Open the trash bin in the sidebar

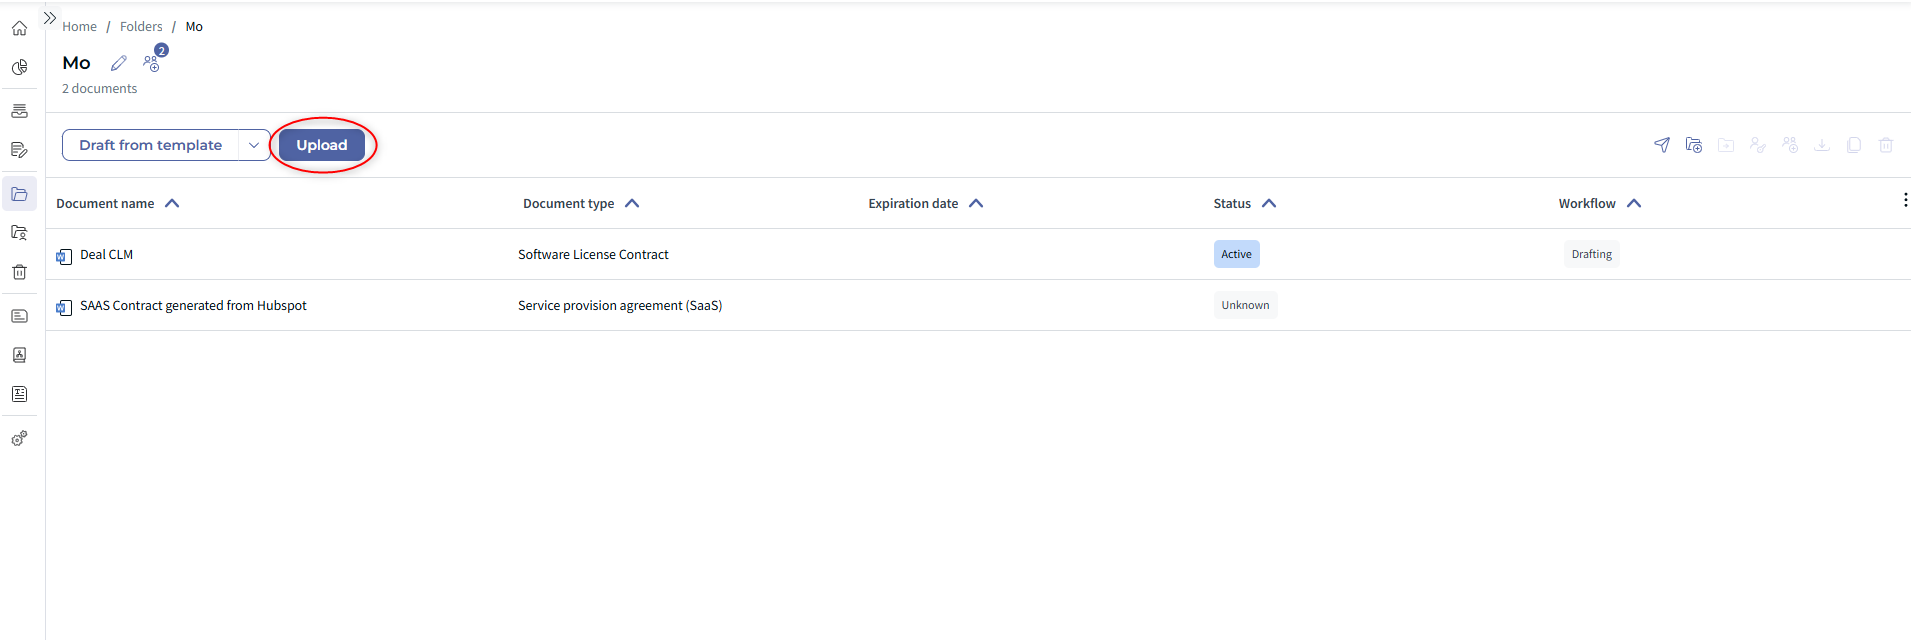19,272
